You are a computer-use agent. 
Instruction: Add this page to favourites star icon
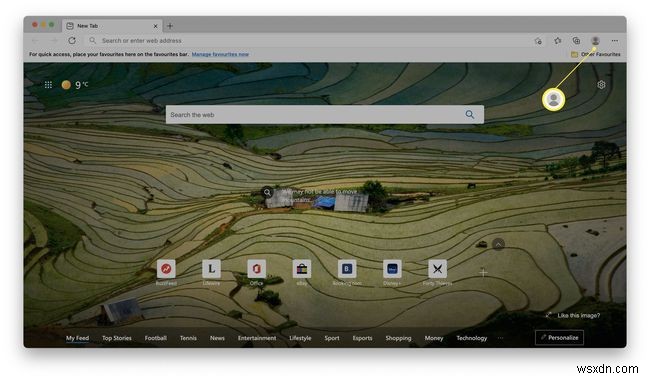(538, 41)
